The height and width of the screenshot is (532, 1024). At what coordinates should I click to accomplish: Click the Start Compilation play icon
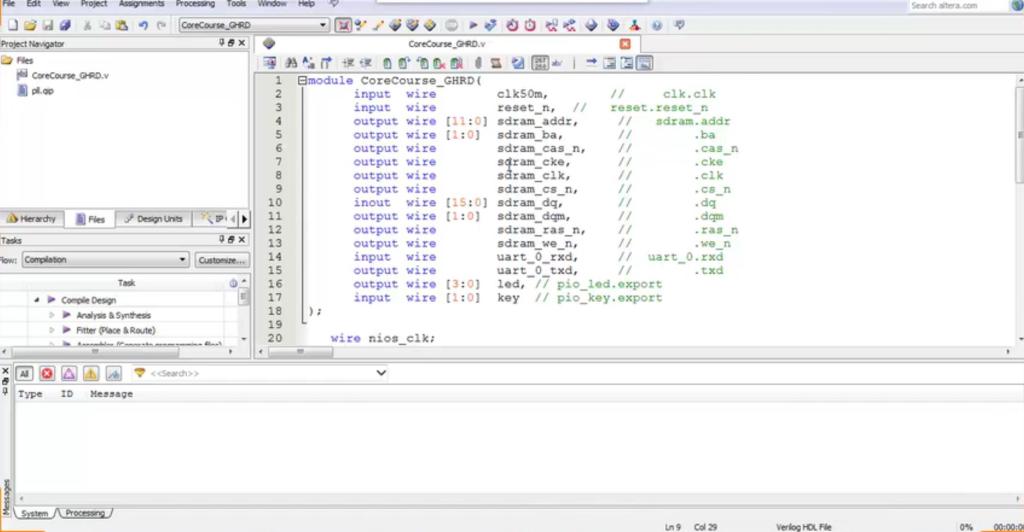click(473, 25)
